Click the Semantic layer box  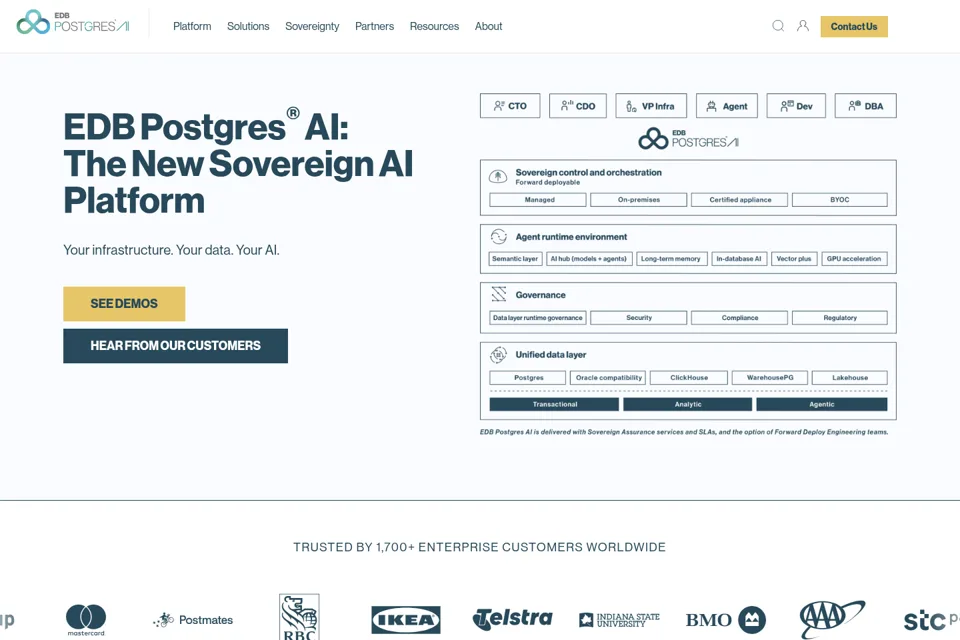coord(516,259)
